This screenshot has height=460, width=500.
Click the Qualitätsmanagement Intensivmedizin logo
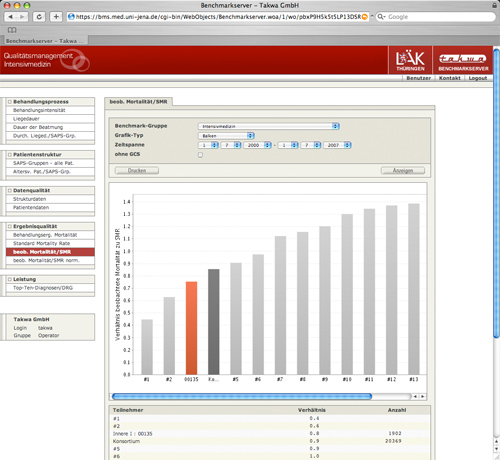coord(46,60)
